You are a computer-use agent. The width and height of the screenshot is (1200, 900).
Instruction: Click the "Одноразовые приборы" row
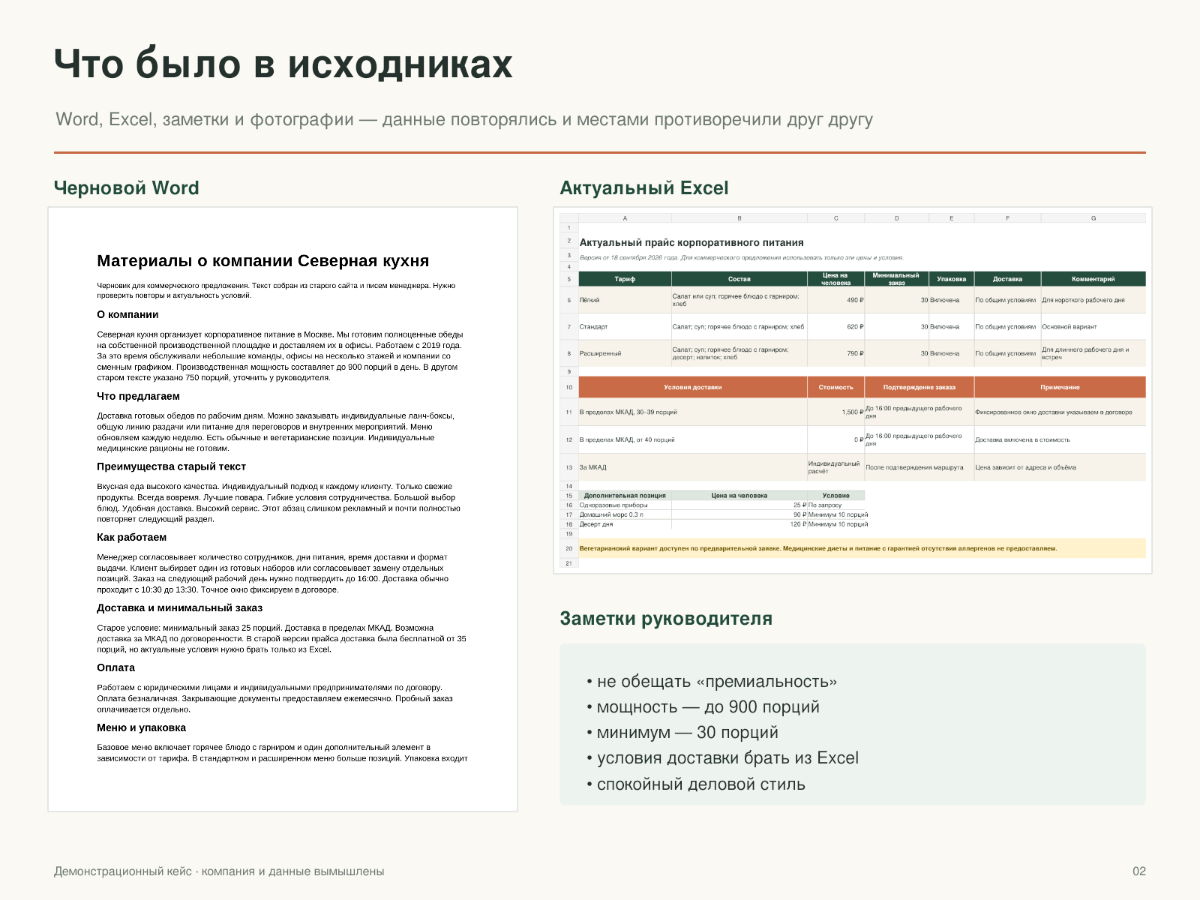(x=722, y=505)
